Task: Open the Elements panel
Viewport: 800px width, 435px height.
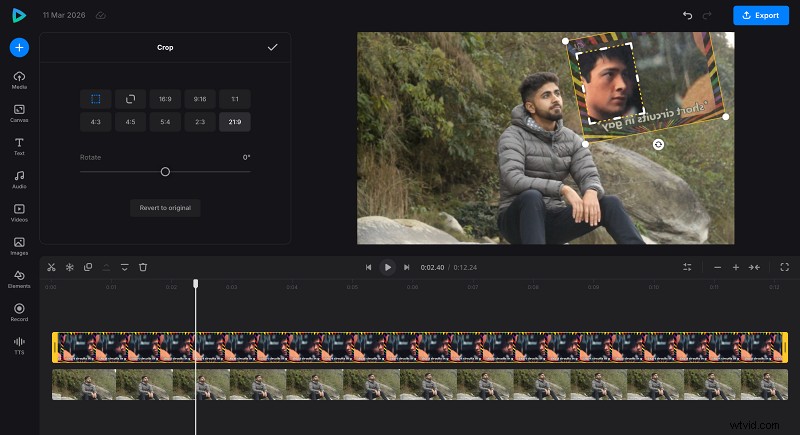Action: click(x=19, y=279)
